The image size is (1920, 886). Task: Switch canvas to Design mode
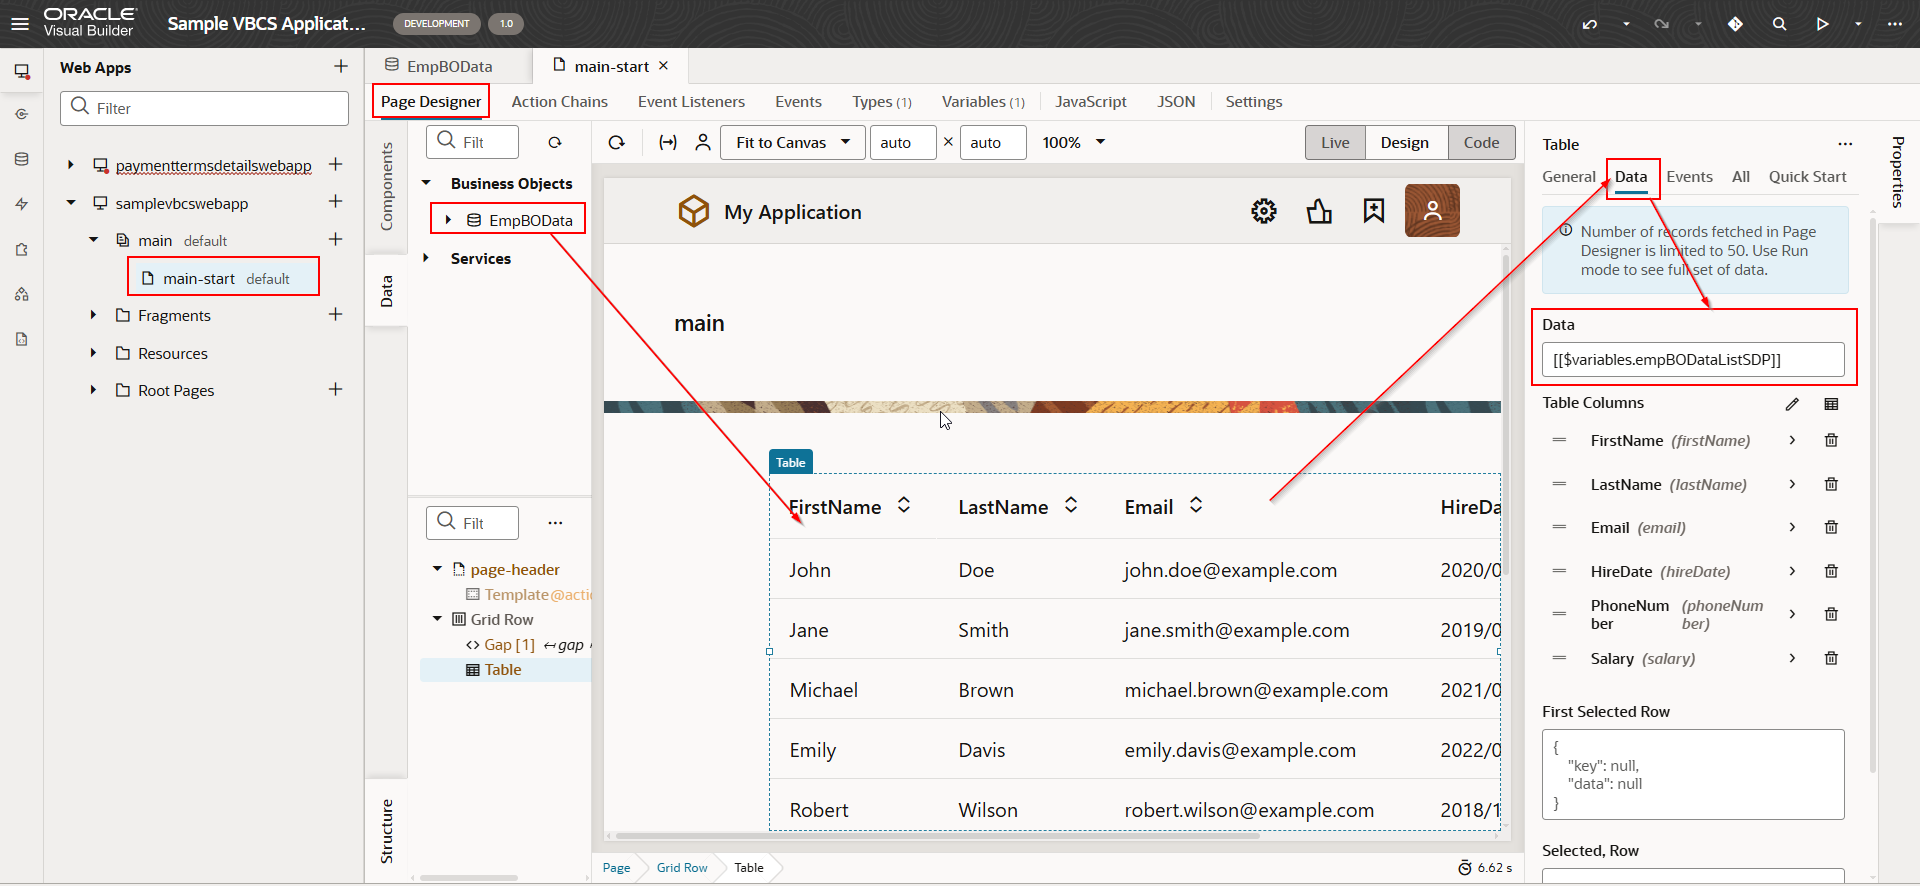tap(1405, 143)
